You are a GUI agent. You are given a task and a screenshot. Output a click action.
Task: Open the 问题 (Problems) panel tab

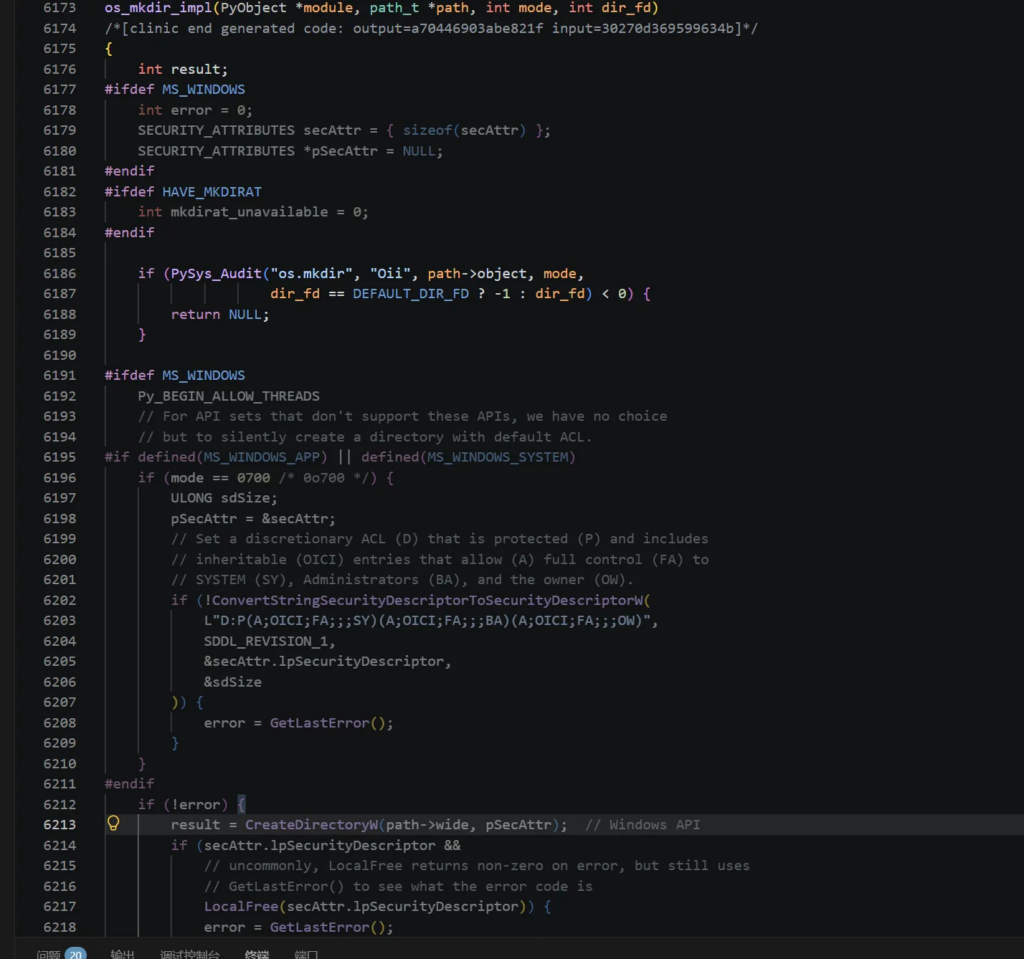pyautogui.click(x=48, y=954)
